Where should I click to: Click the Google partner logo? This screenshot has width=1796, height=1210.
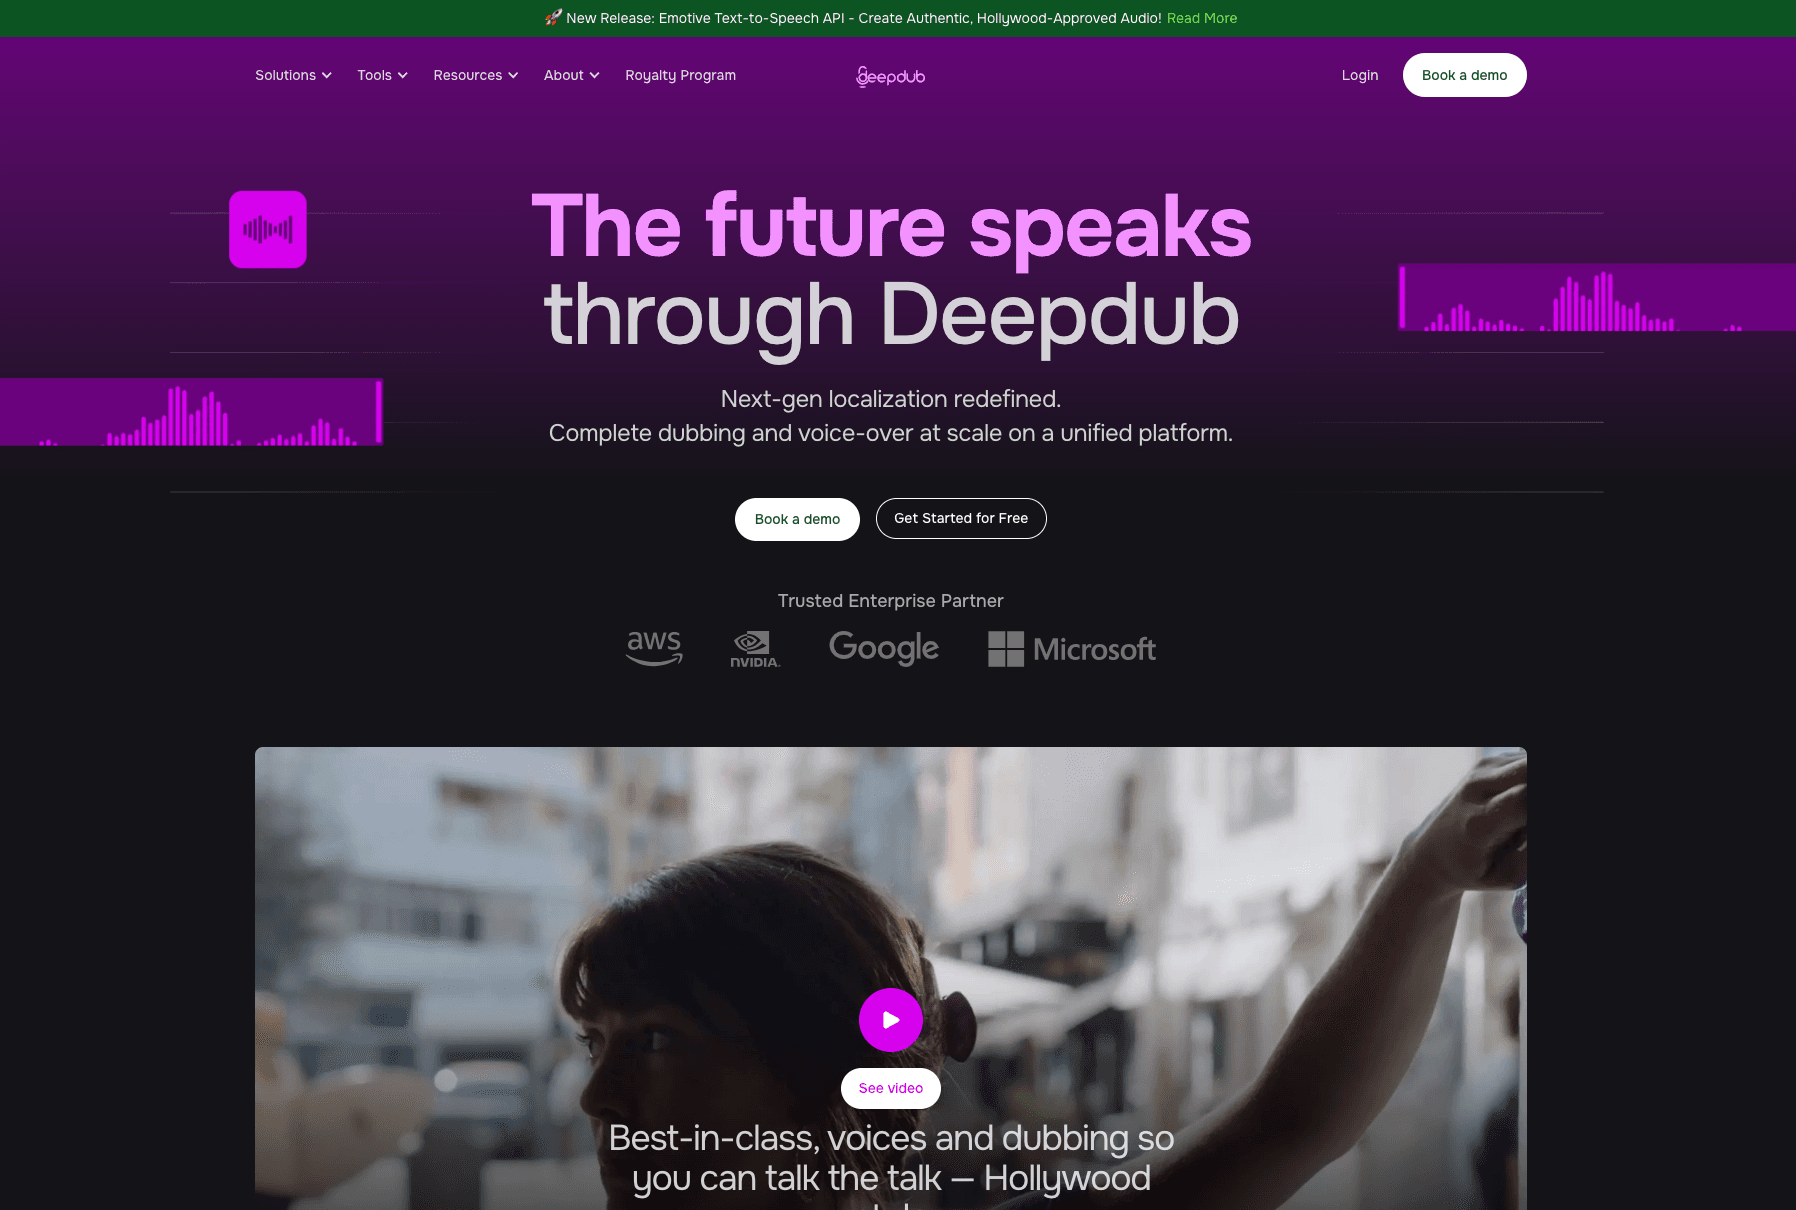(884, 648)
